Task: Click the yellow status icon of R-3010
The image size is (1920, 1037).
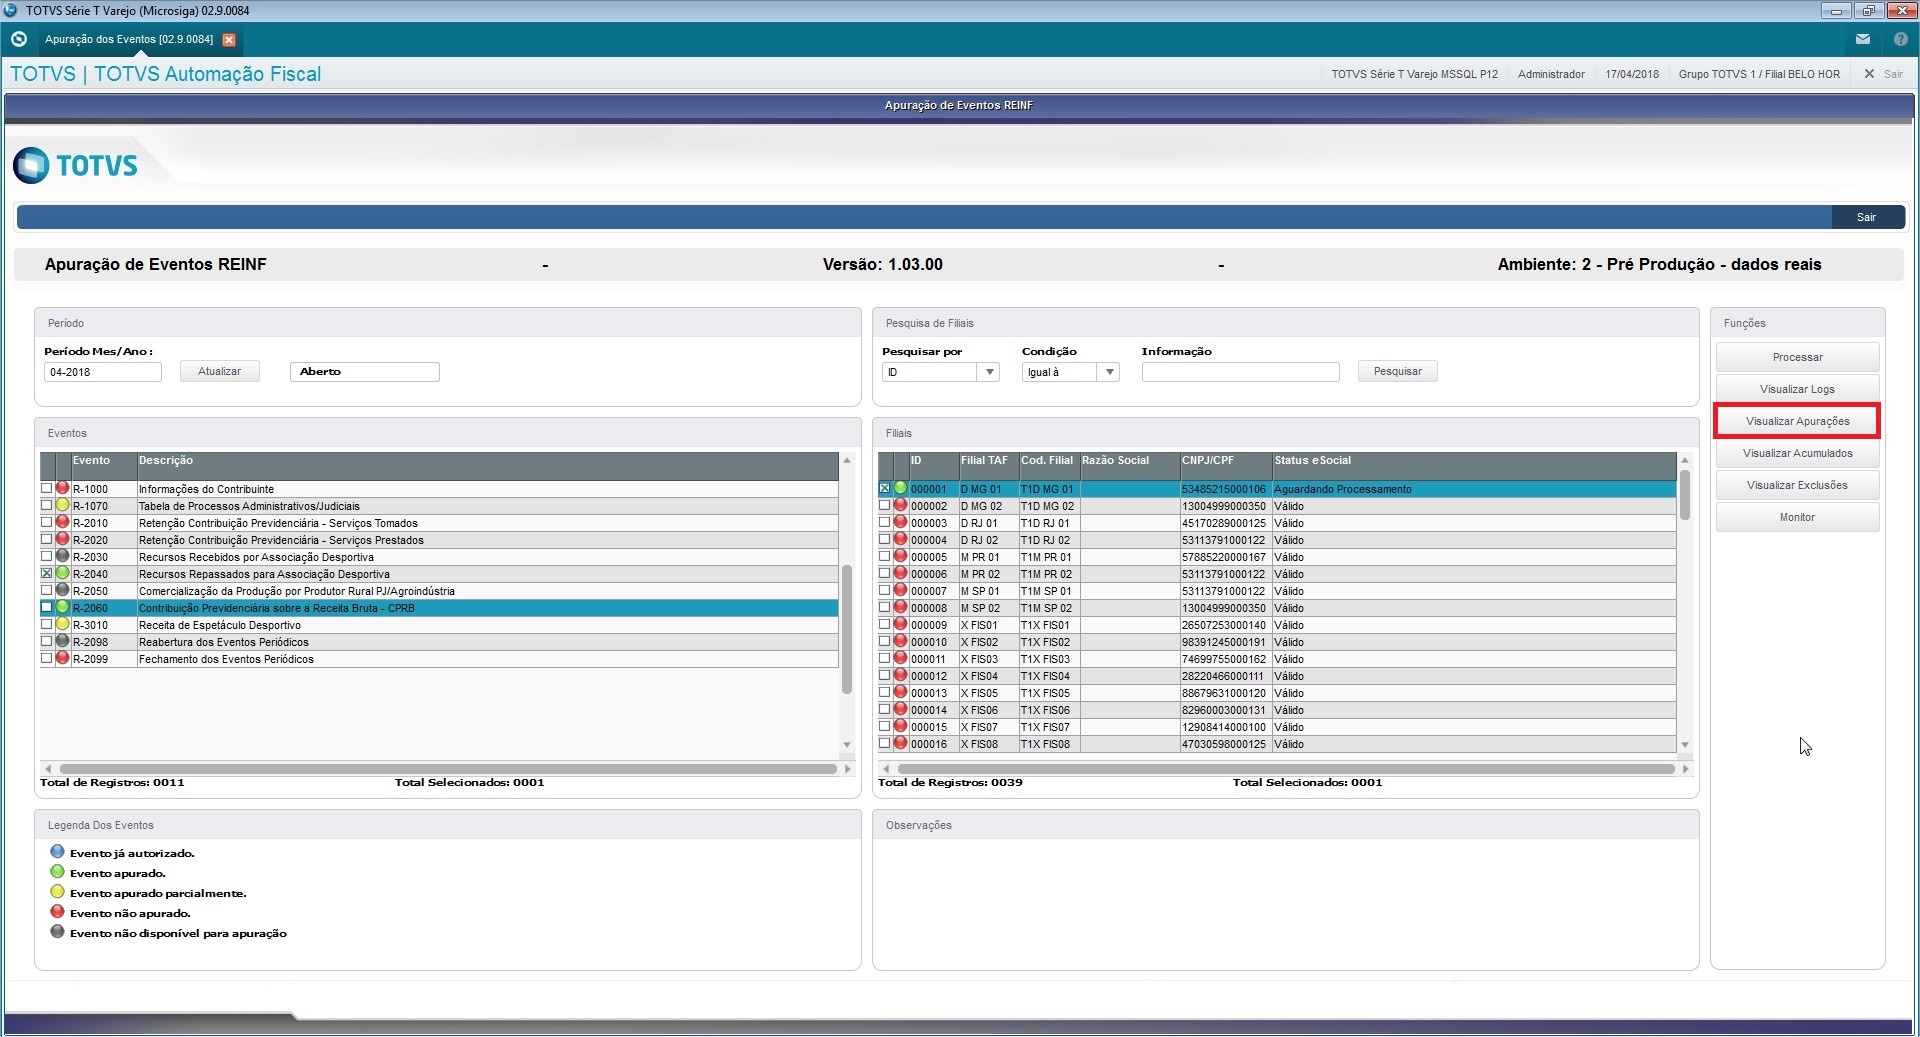Action: coord(62,625)
